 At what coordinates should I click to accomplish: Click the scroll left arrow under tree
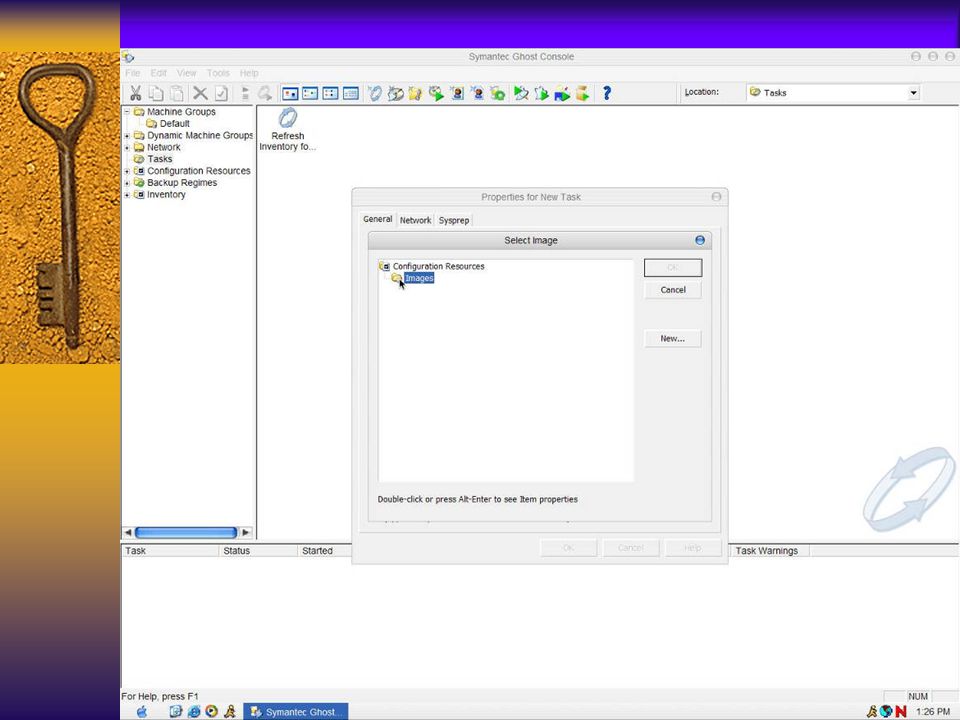(128, 533)
